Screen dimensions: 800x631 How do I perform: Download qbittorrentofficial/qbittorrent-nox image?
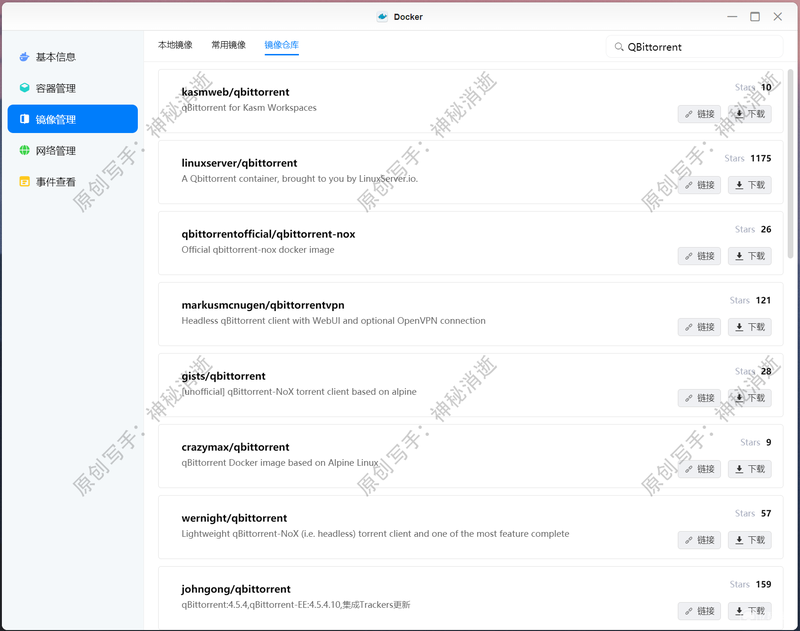pos(749,256)
